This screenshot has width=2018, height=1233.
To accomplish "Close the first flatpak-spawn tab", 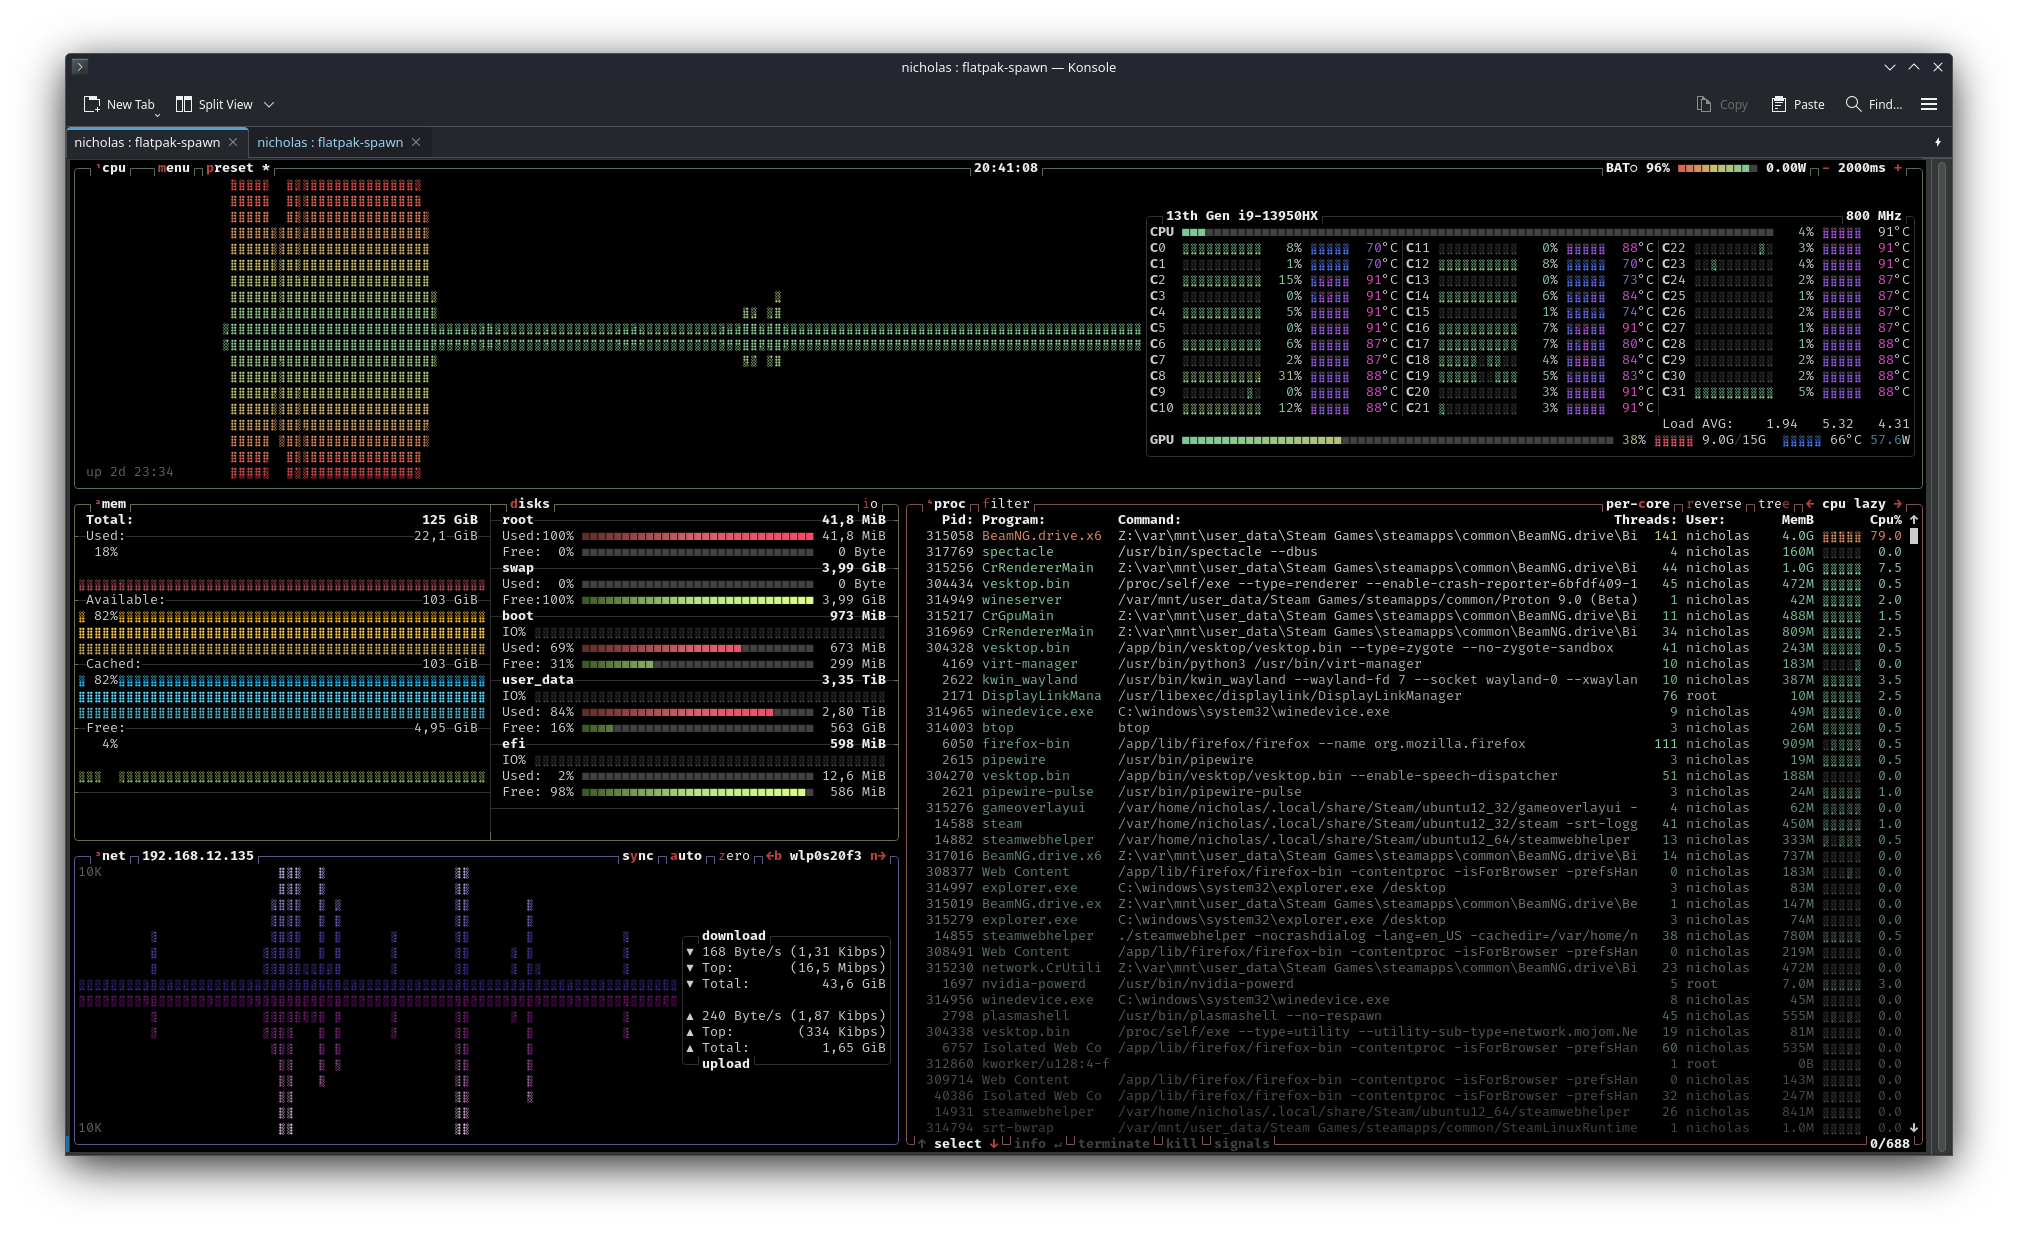I will click(233, 142).
